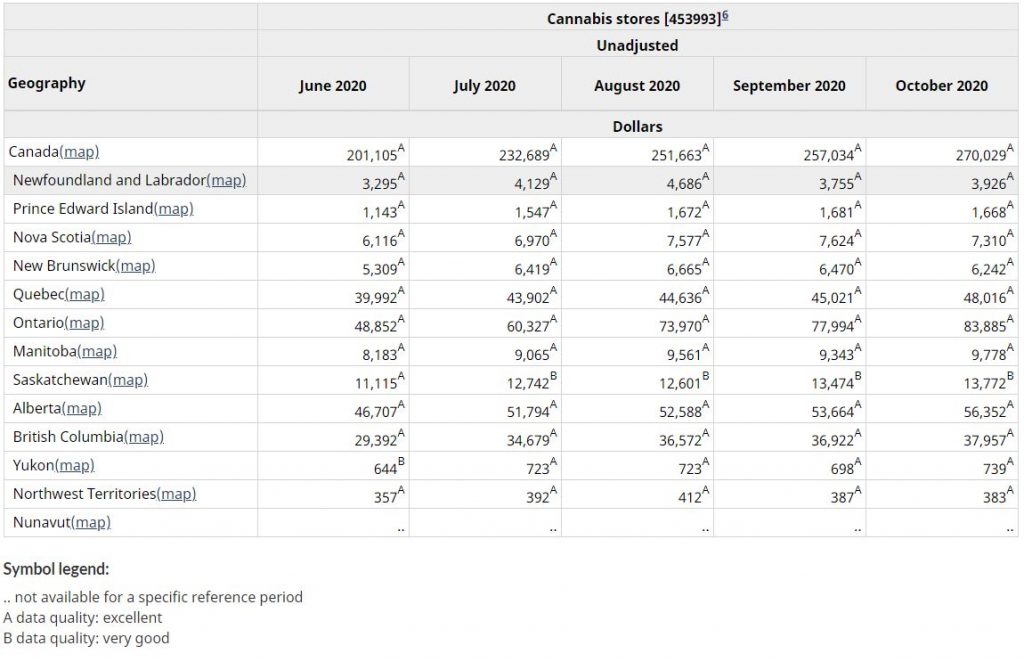The height and width of the screenshot is (662, 1024).
Task: Click the Northwest Territories map link
Action: tap(177, 494)
